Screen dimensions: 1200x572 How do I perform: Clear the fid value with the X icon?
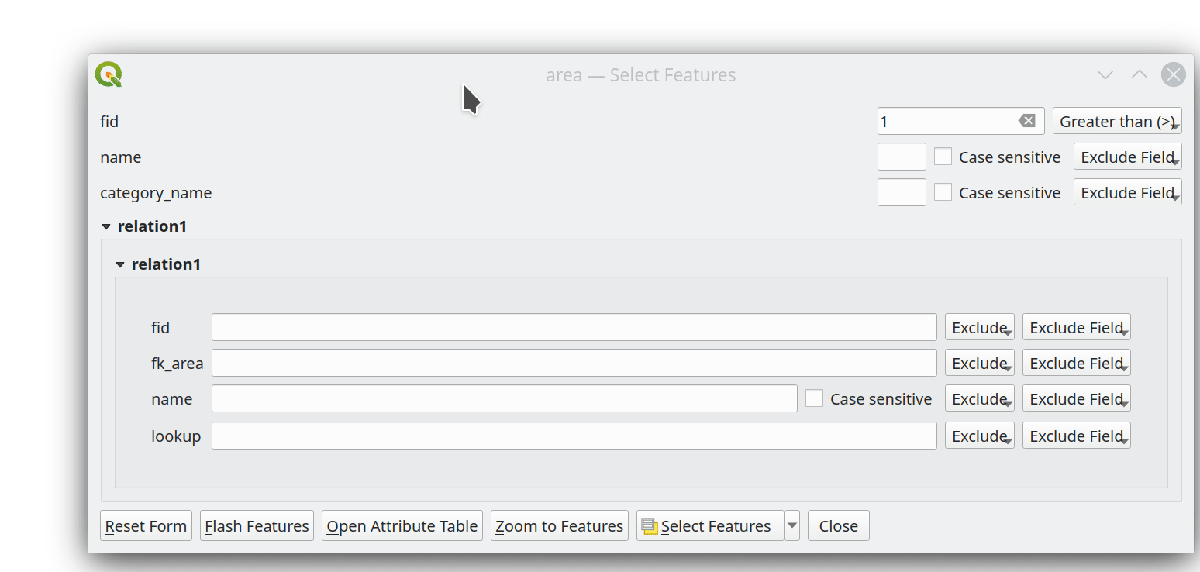[x=1027, y=121]
